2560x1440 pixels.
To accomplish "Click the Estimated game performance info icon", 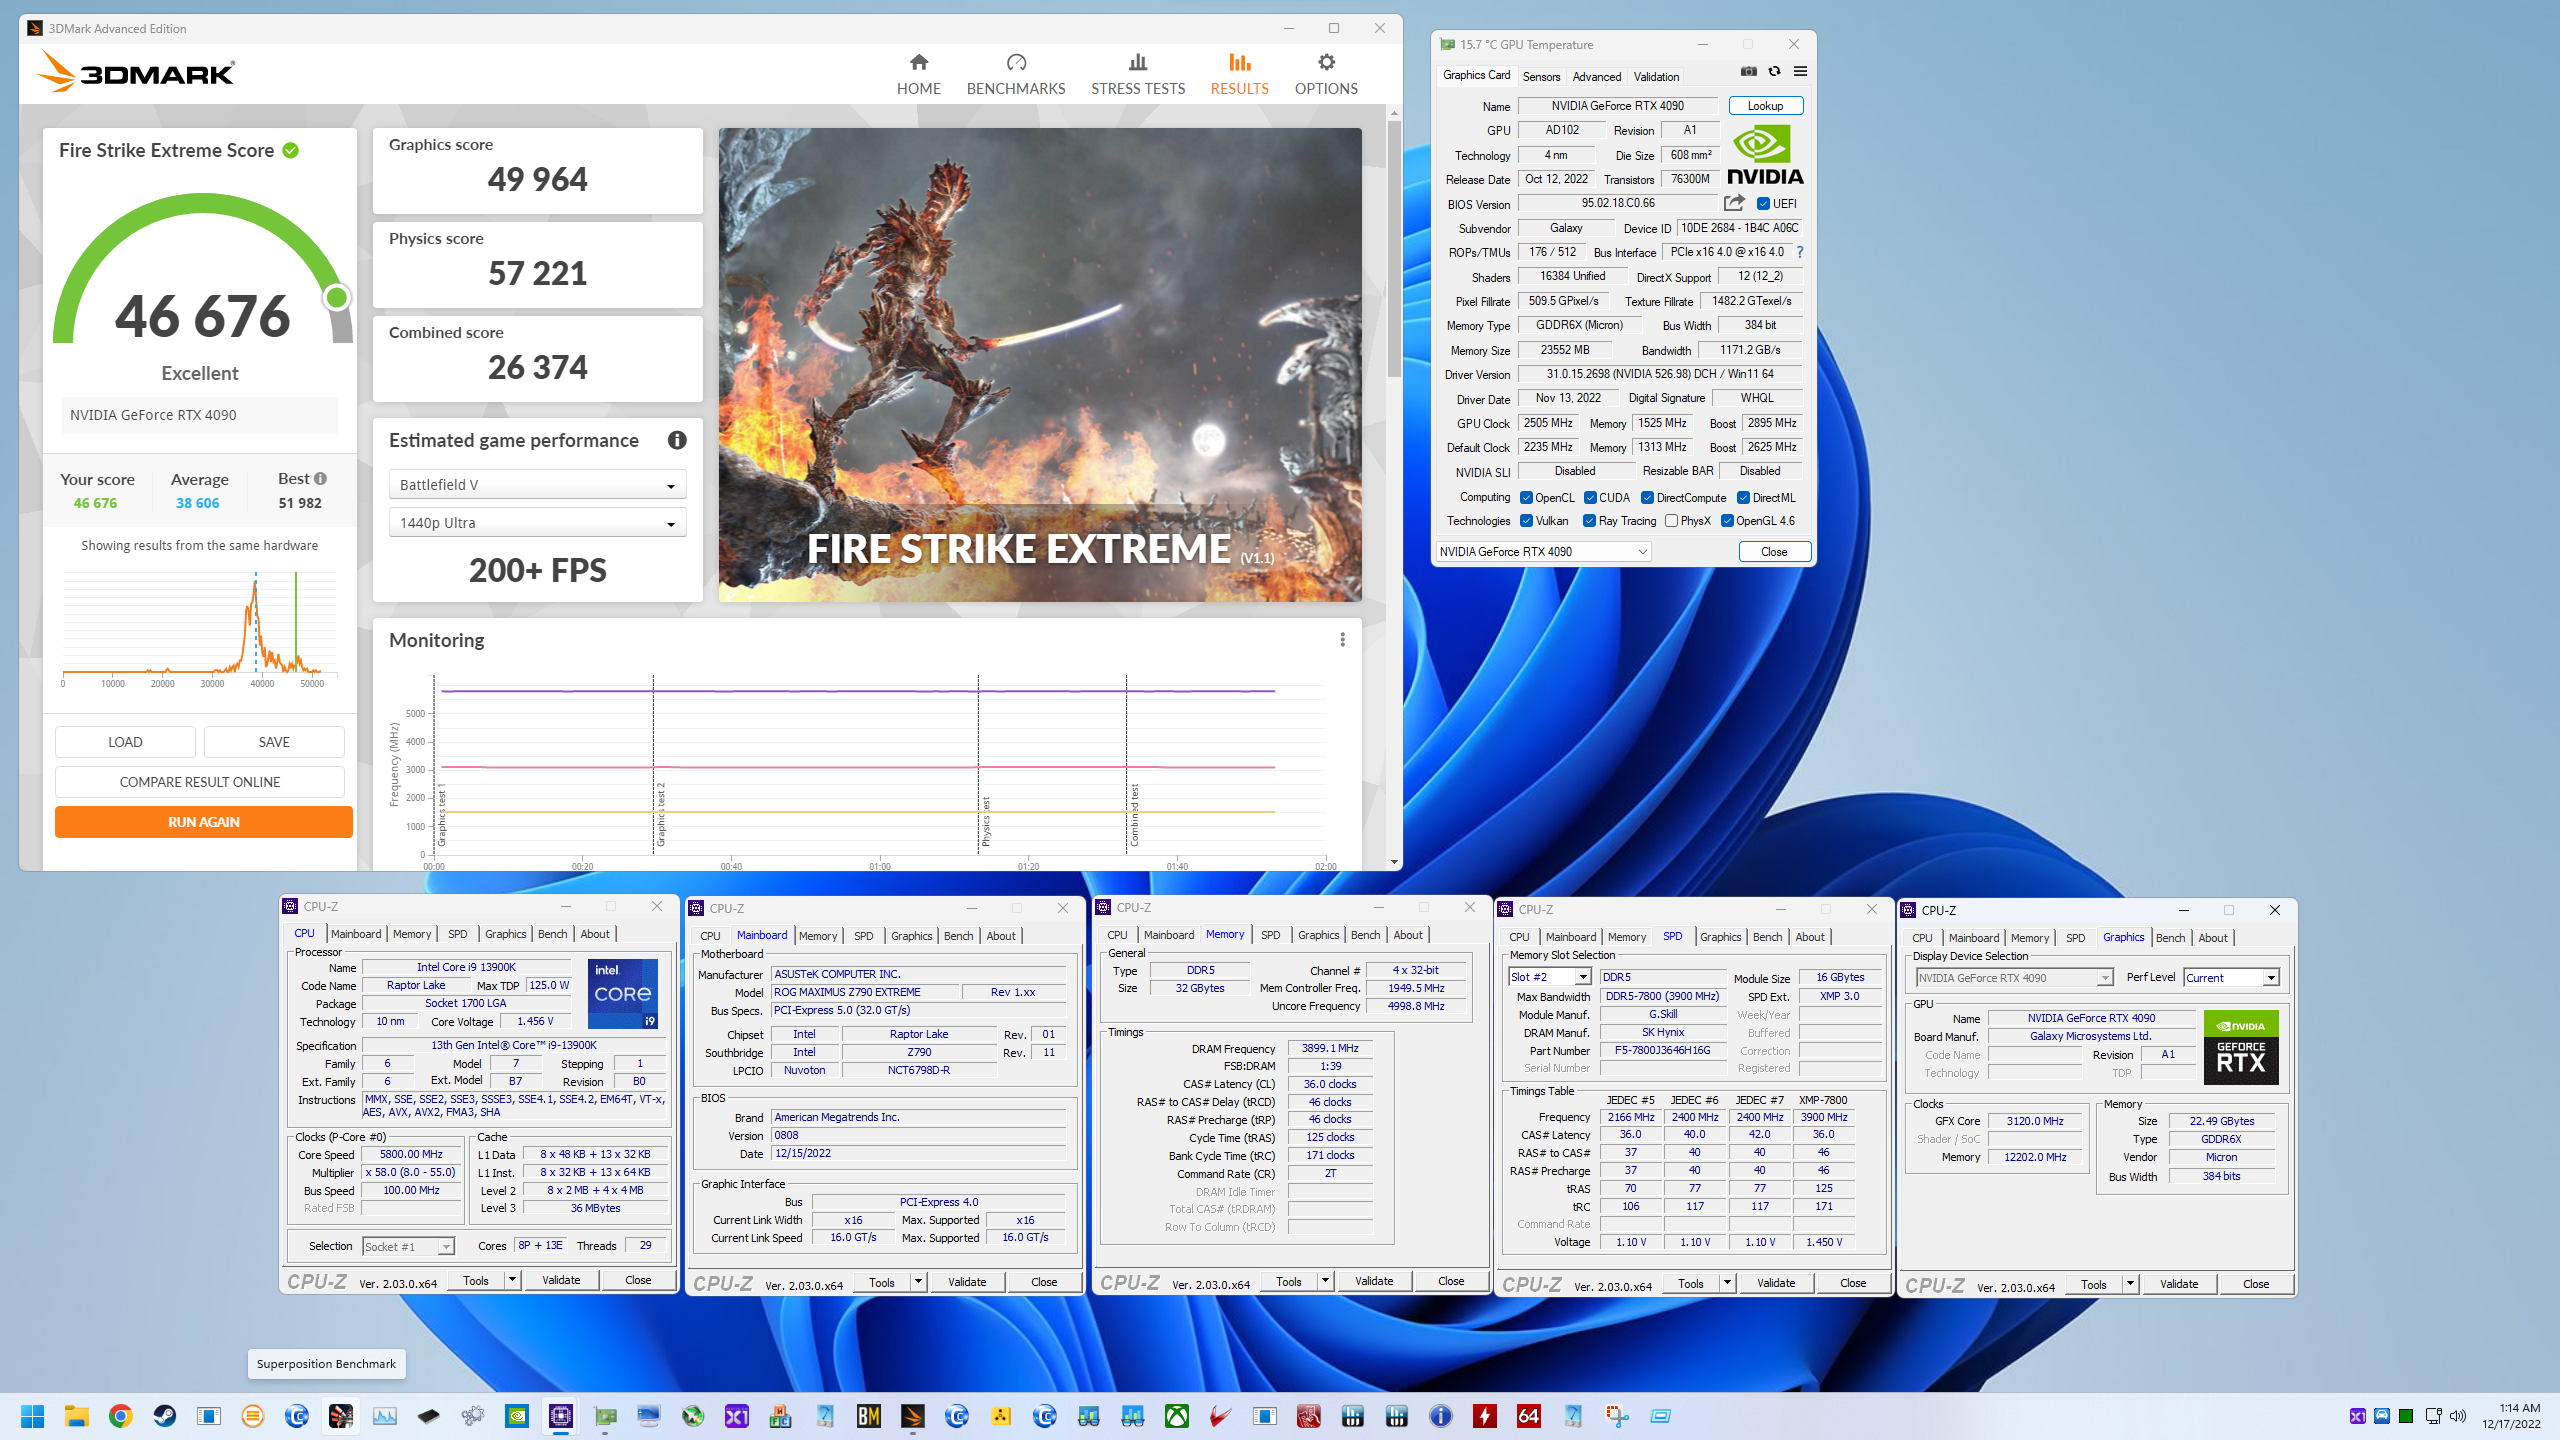I will click(x=677, y=440).
